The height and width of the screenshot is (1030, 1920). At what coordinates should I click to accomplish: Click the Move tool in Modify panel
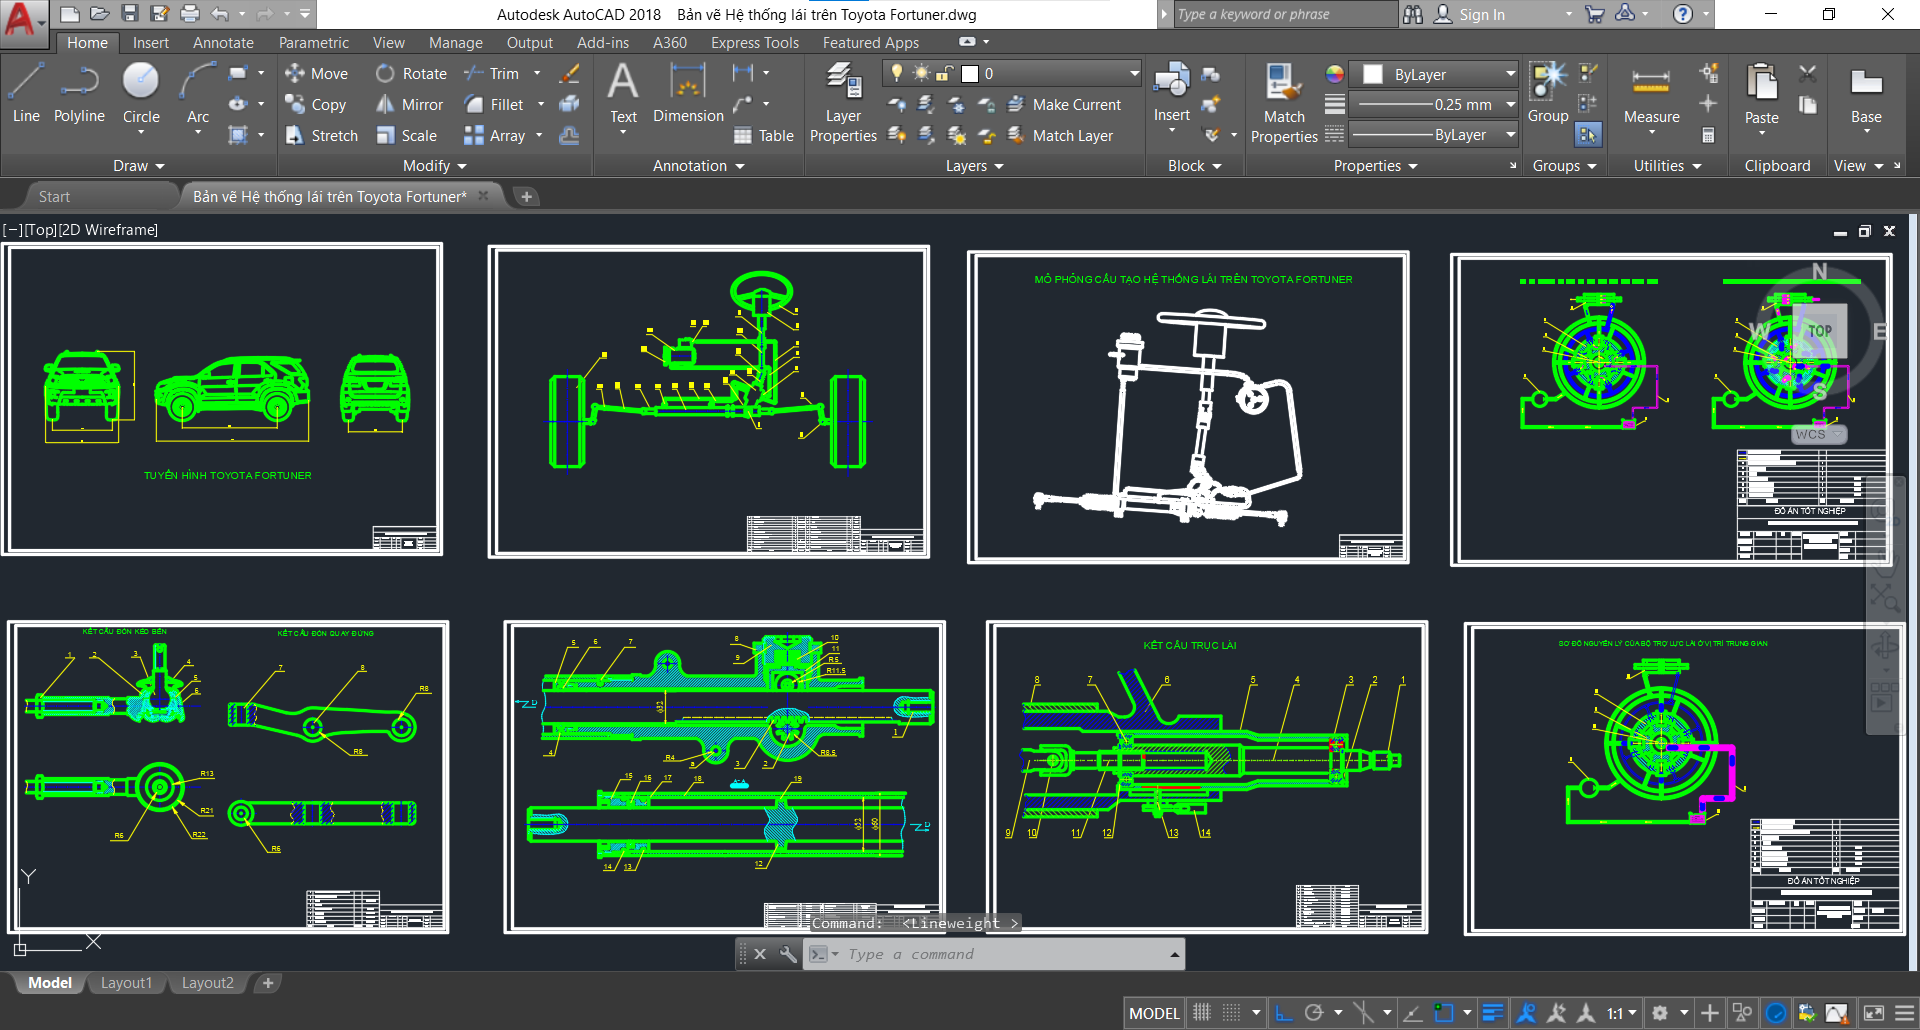pyautogui.click(x=316, y=73)
